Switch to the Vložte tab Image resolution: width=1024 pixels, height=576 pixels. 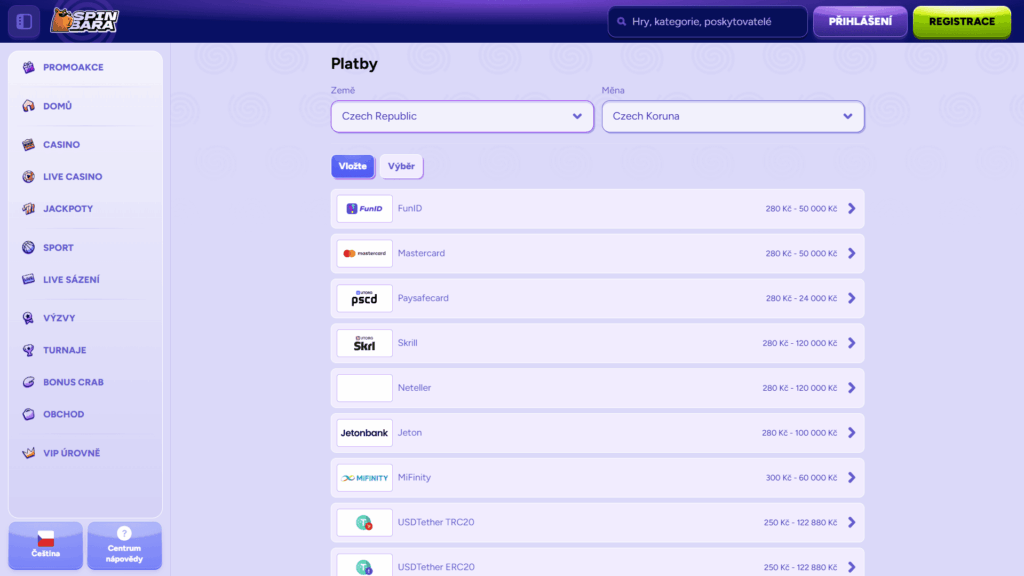(352, 166)
